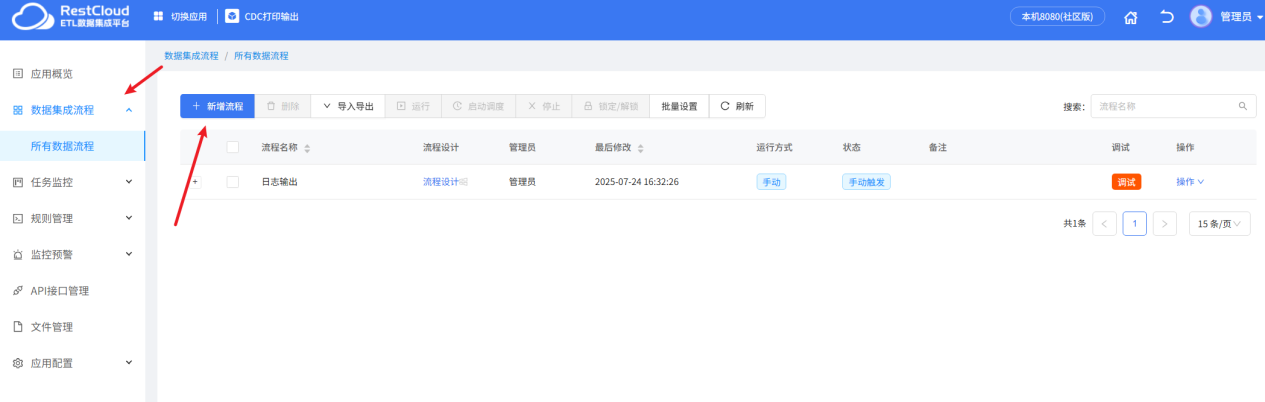Click the 数据集成流程 grid icon
The width and height of the screenshot is (1265, 402).
(17, 110)
